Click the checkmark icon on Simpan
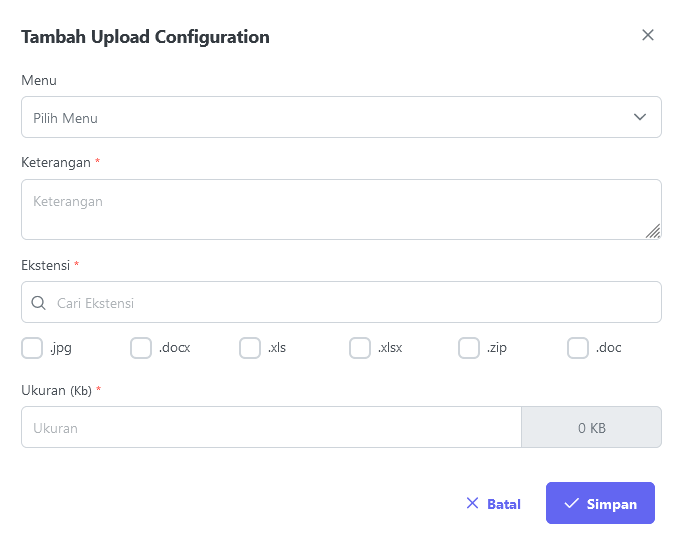The width and height of the screenshot is (683, 545). pos(571,503)
